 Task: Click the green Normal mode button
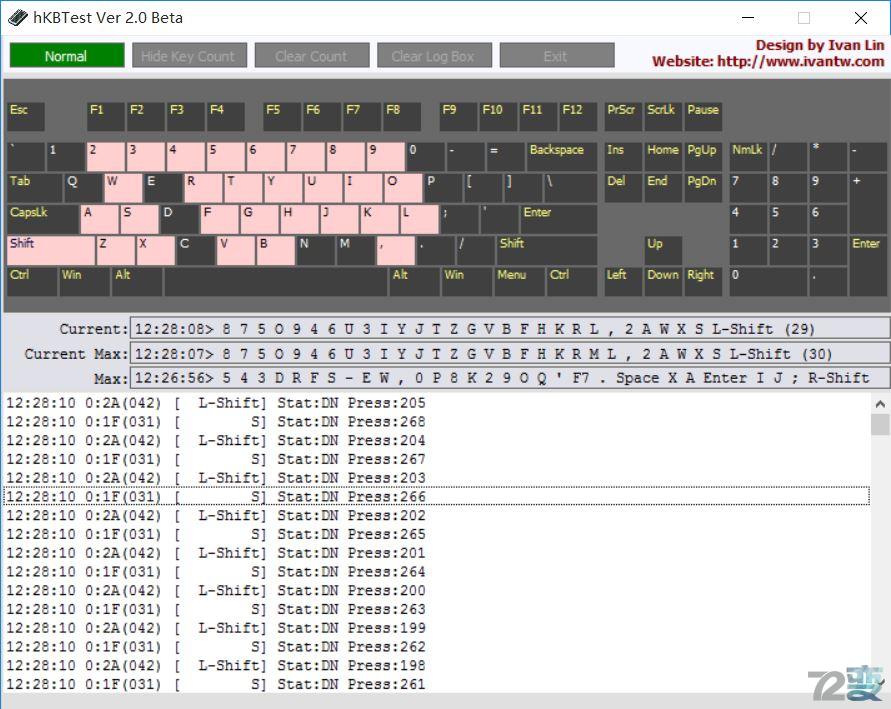(66, 56)
